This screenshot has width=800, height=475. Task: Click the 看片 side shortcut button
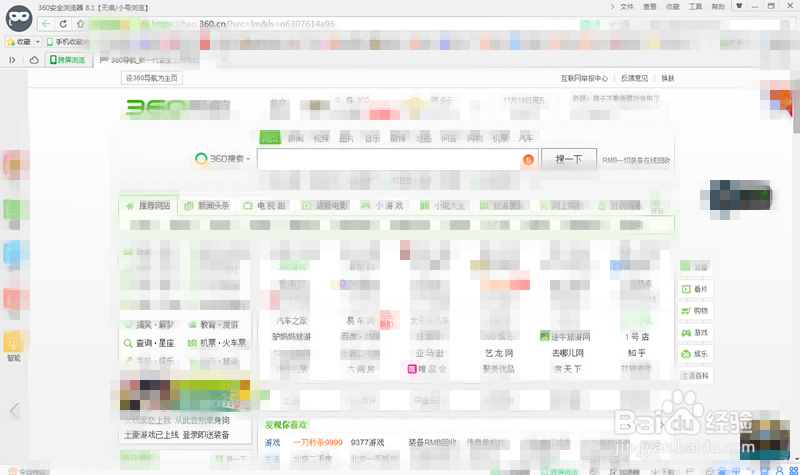(695, 289)
